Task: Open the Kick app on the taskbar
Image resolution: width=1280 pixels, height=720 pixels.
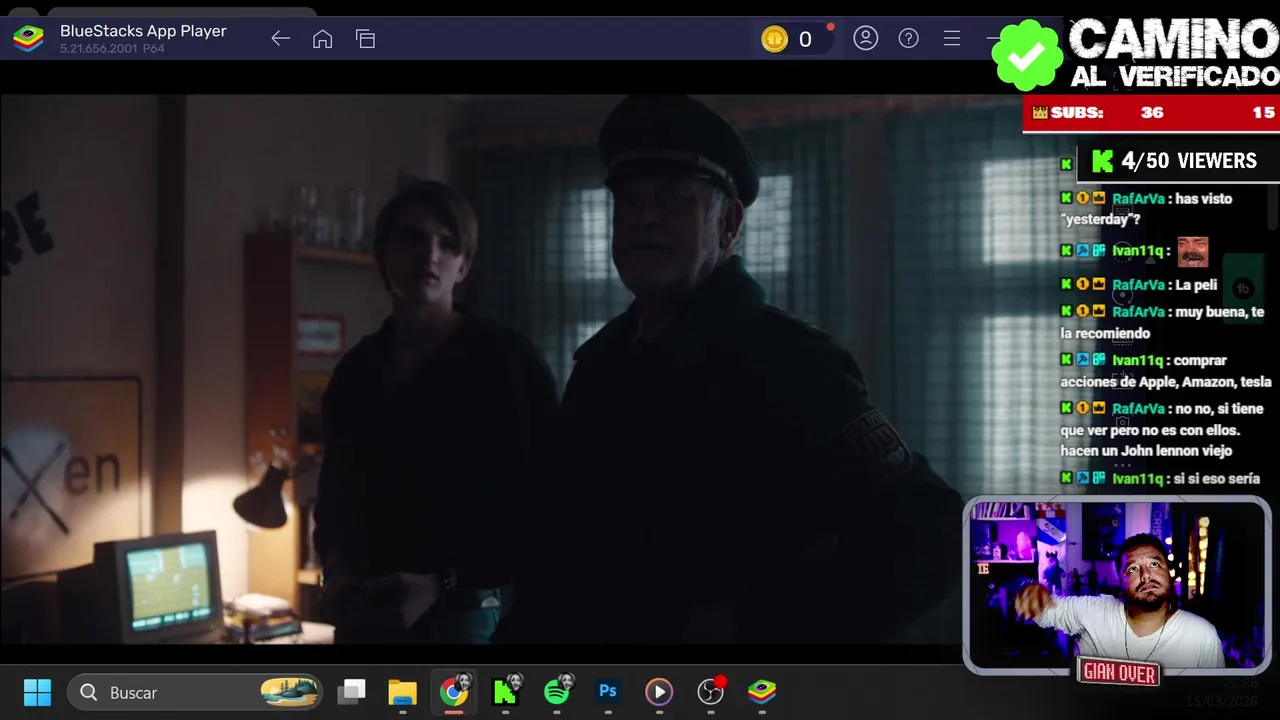Action: click(506, 692)
